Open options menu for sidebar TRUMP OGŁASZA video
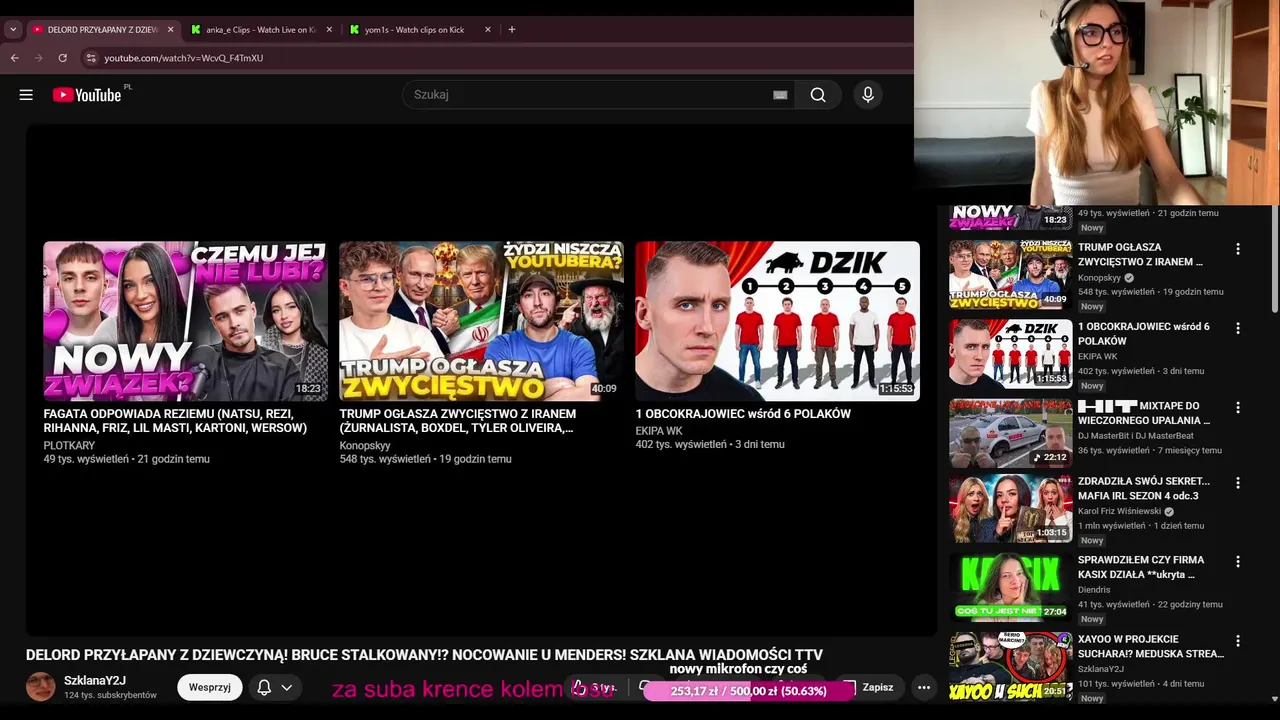The height and width of the screenshot is (720, 1280). pyautogui.click(x=1238, y=249)
